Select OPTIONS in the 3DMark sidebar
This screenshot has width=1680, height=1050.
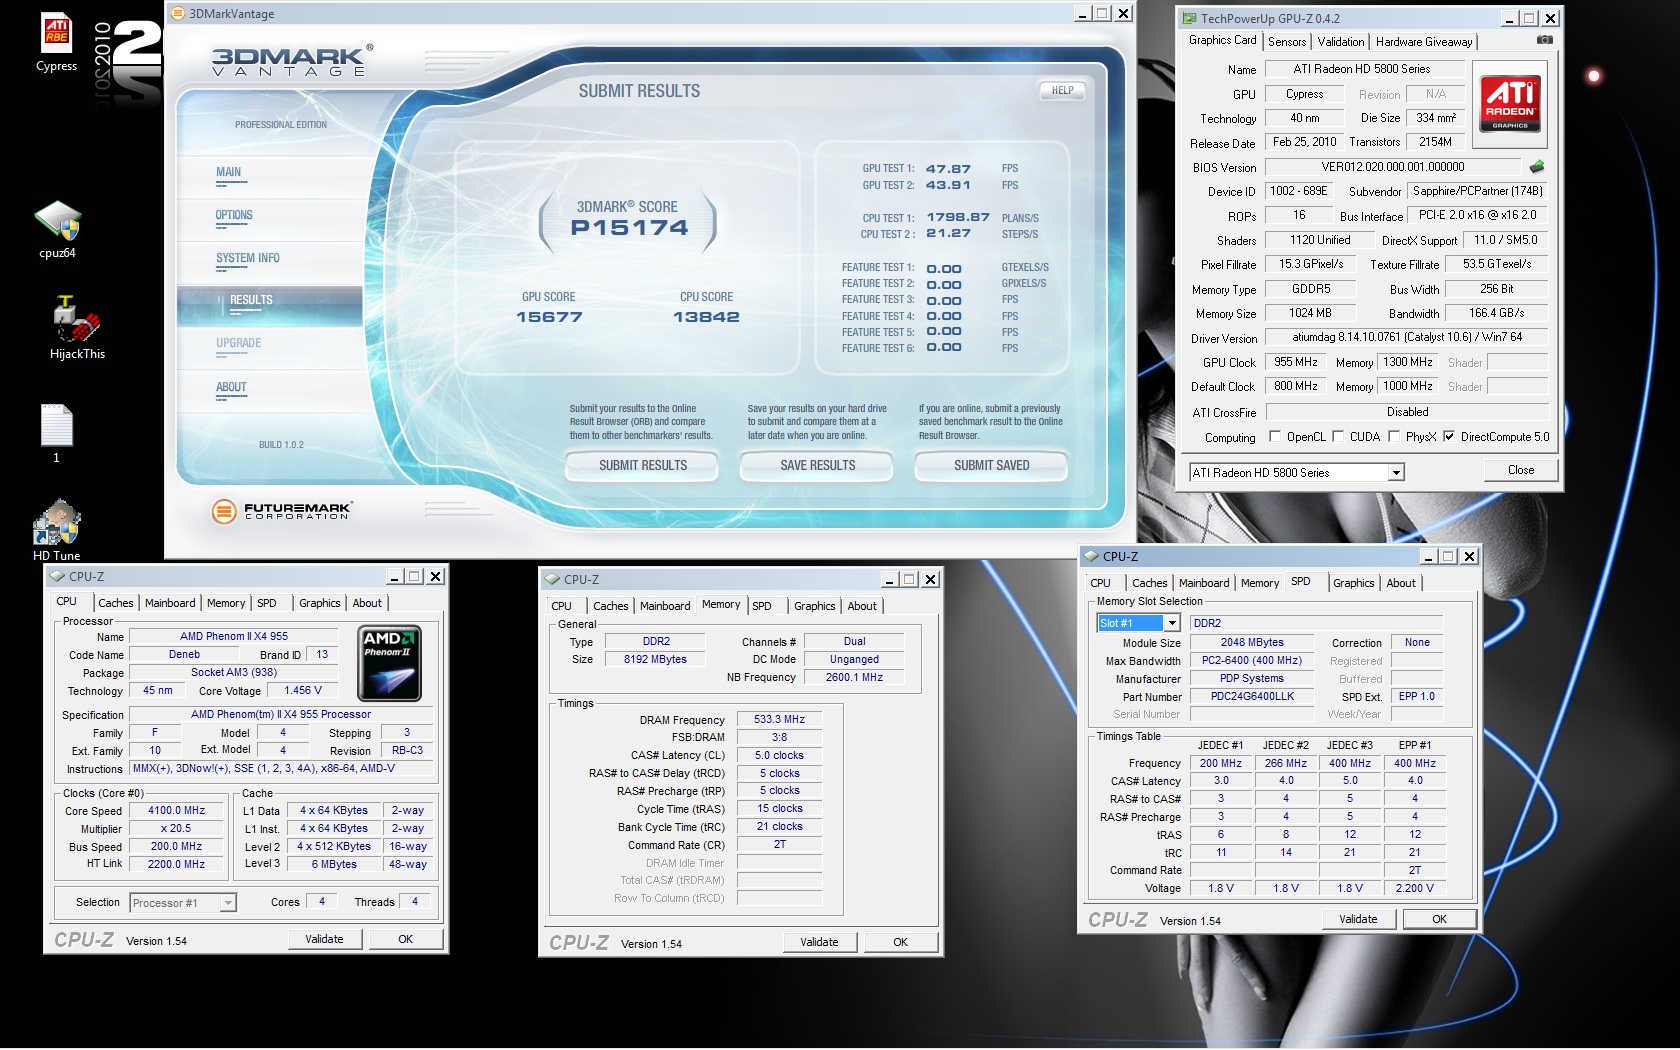[x=234, y=215]
